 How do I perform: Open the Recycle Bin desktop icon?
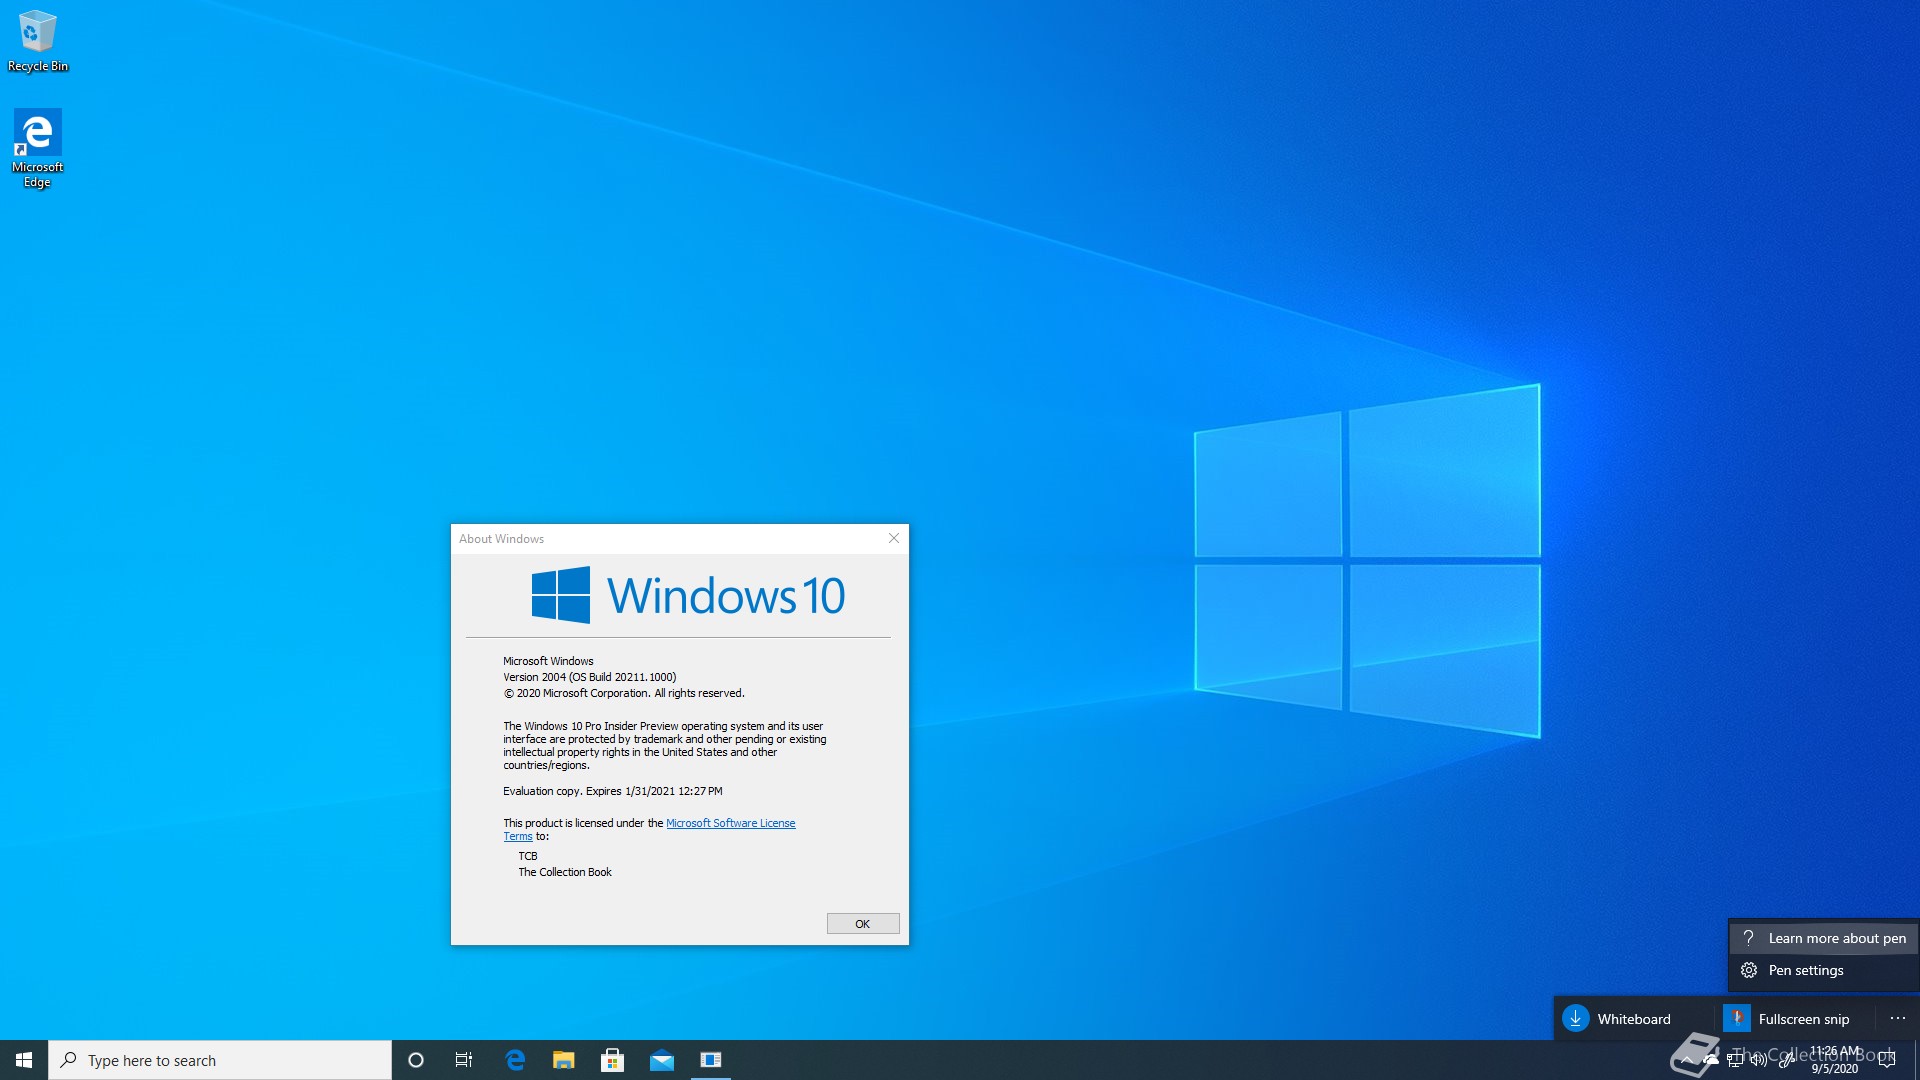point(37,41)
